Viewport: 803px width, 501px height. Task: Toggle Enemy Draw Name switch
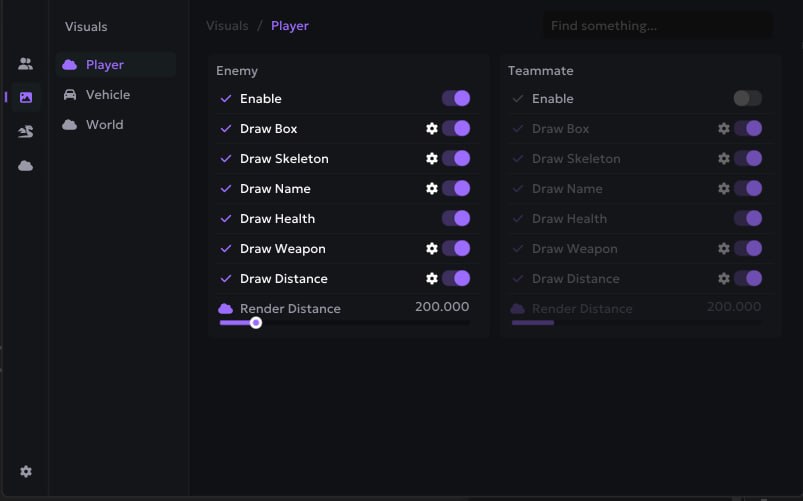(x=456, y=189)
